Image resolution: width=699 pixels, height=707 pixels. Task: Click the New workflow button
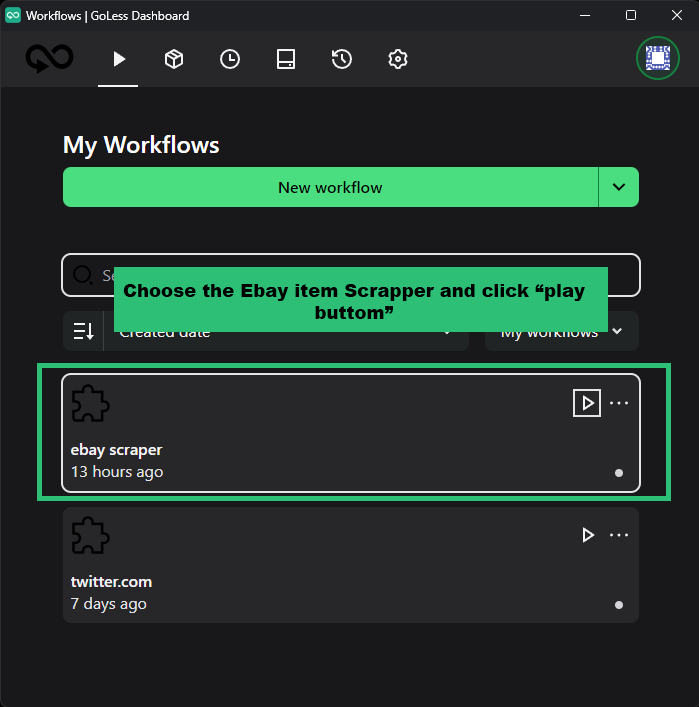(331, 187)
